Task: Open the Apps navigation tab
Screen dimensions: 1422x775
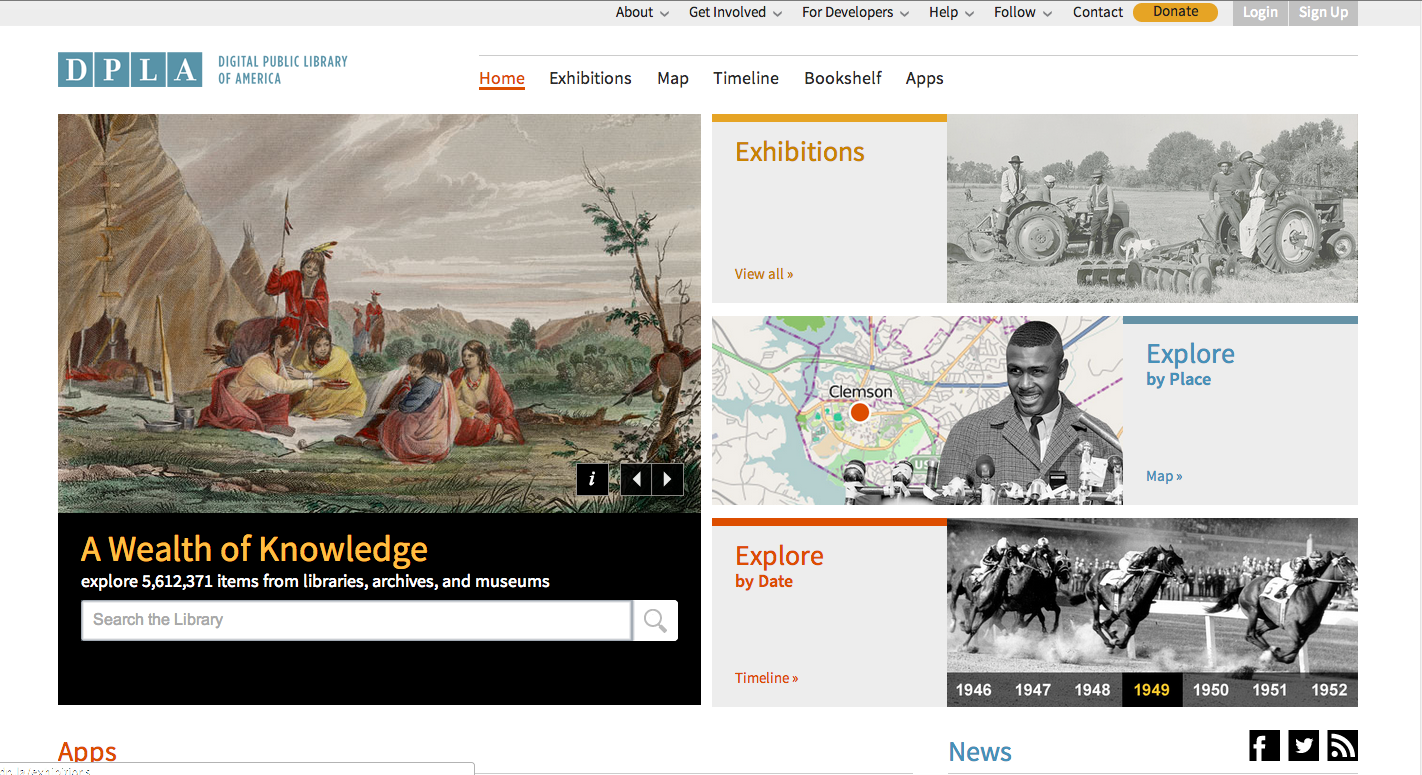Action: [x=925, y=78]
